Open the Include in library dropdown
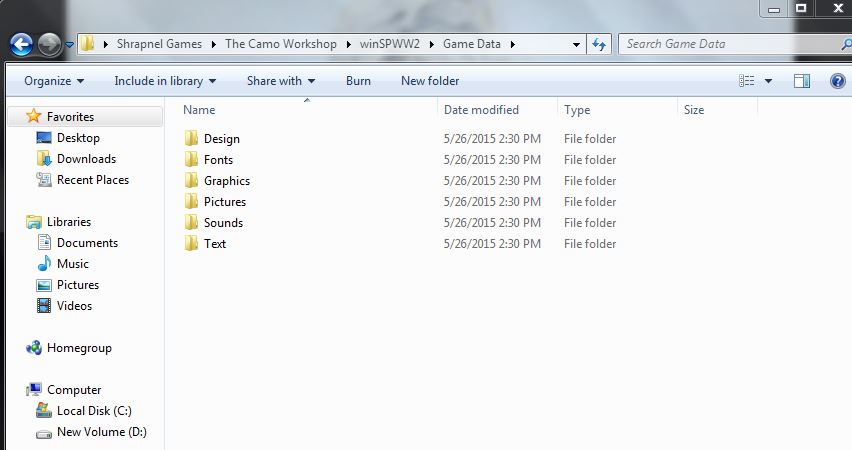Screen dimensions: 852x450 pyautogui.click(x=165, y=81)
